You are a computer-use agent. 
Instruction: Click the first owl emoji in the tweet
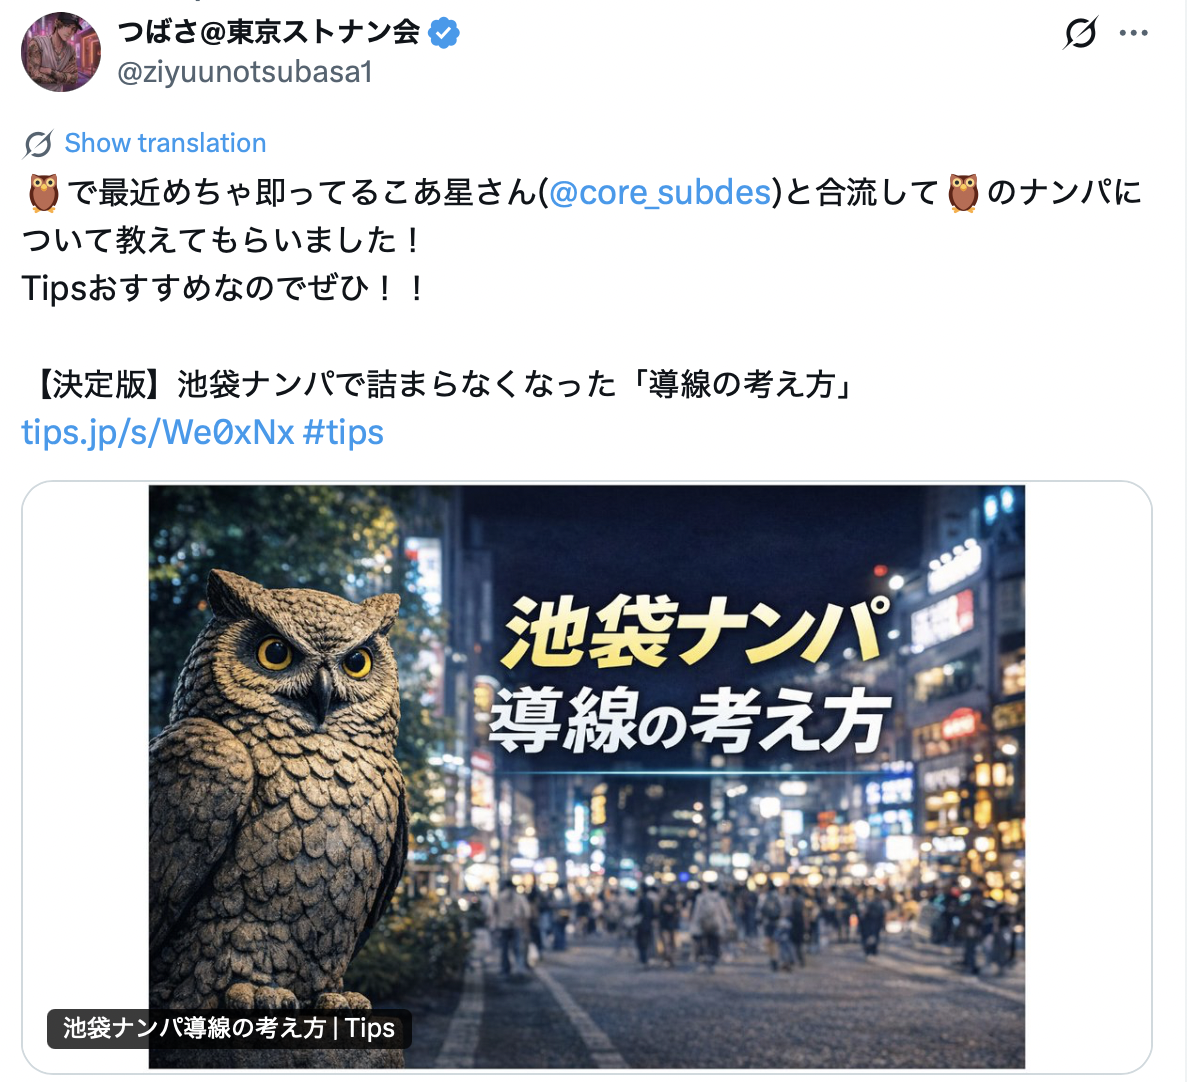pos(43,193)
